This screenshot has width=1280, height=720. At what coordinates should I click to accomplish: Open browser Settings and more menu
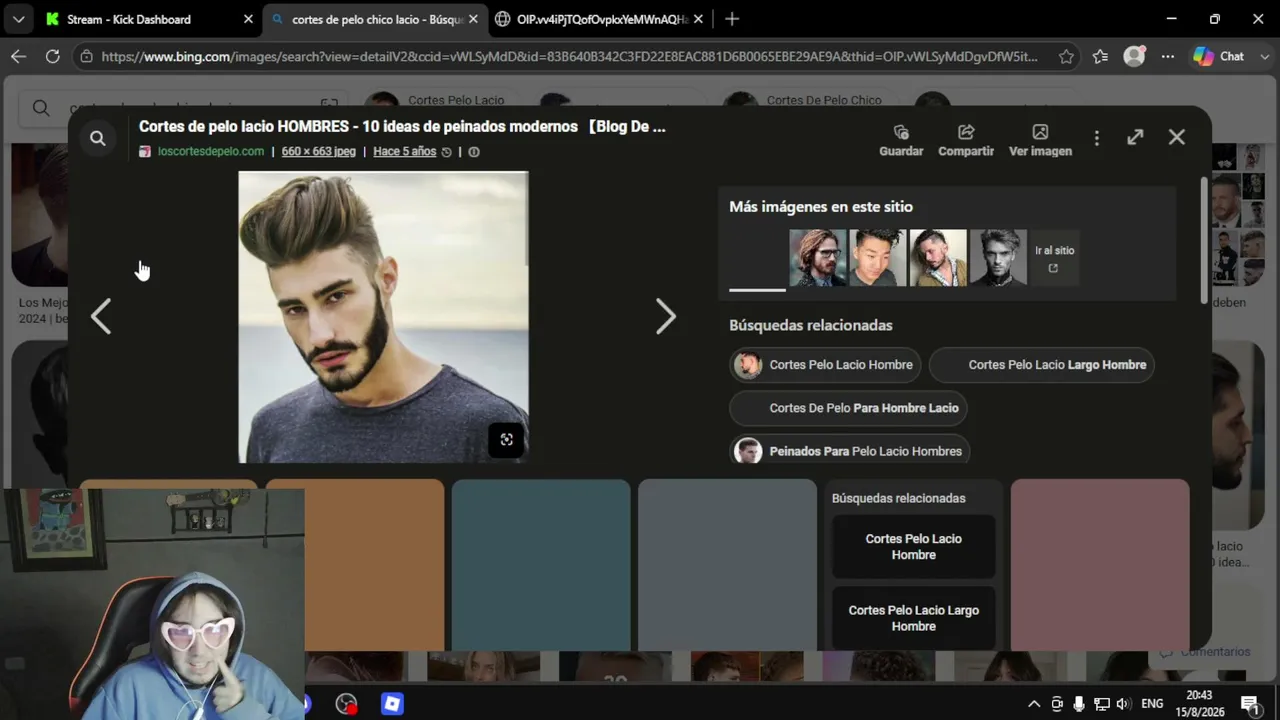(1167, 56)
